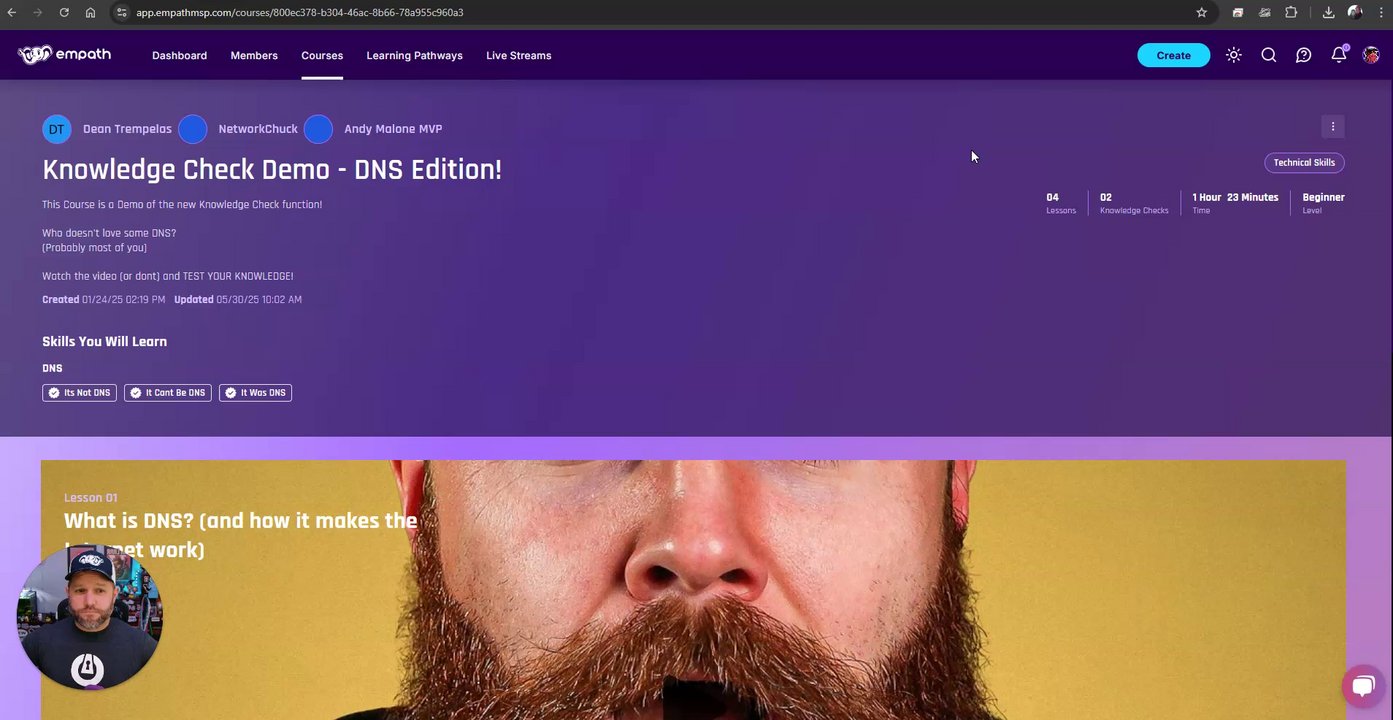Viewport: 1393px width, 720px height.
Task: Open browser downloads icon
Action: [1328, 12]
